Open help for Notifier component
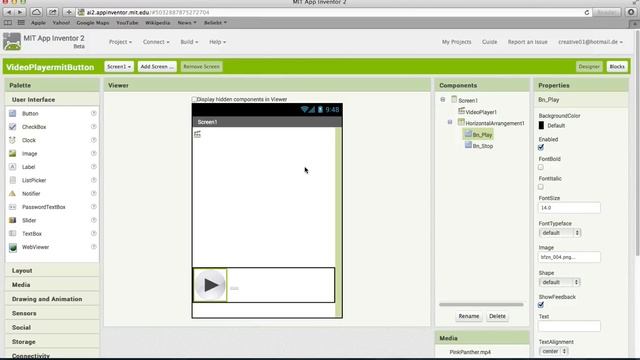This screenshot has height=360, width=640. (93, 193)
